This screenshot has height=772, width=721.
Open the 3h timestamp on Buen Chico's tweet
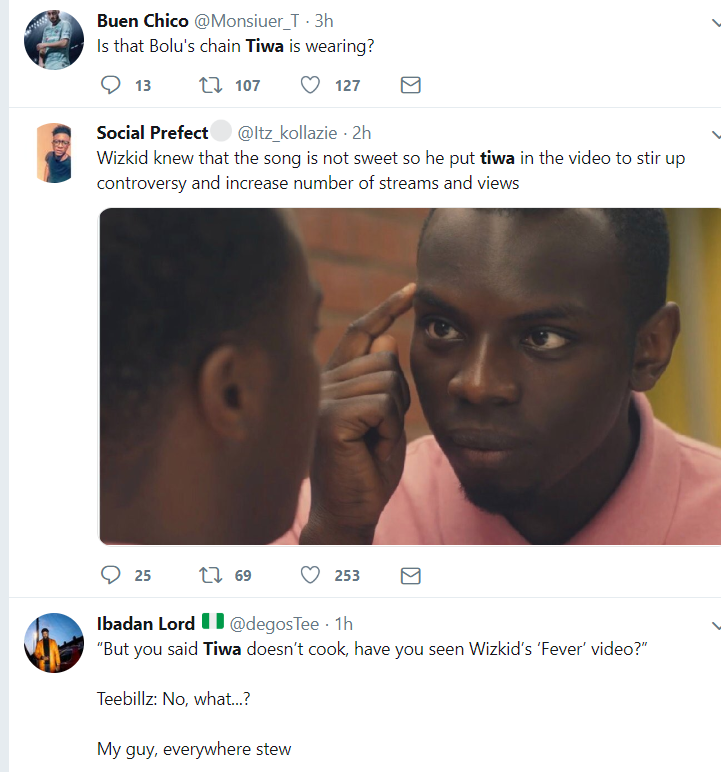(323, 21)
